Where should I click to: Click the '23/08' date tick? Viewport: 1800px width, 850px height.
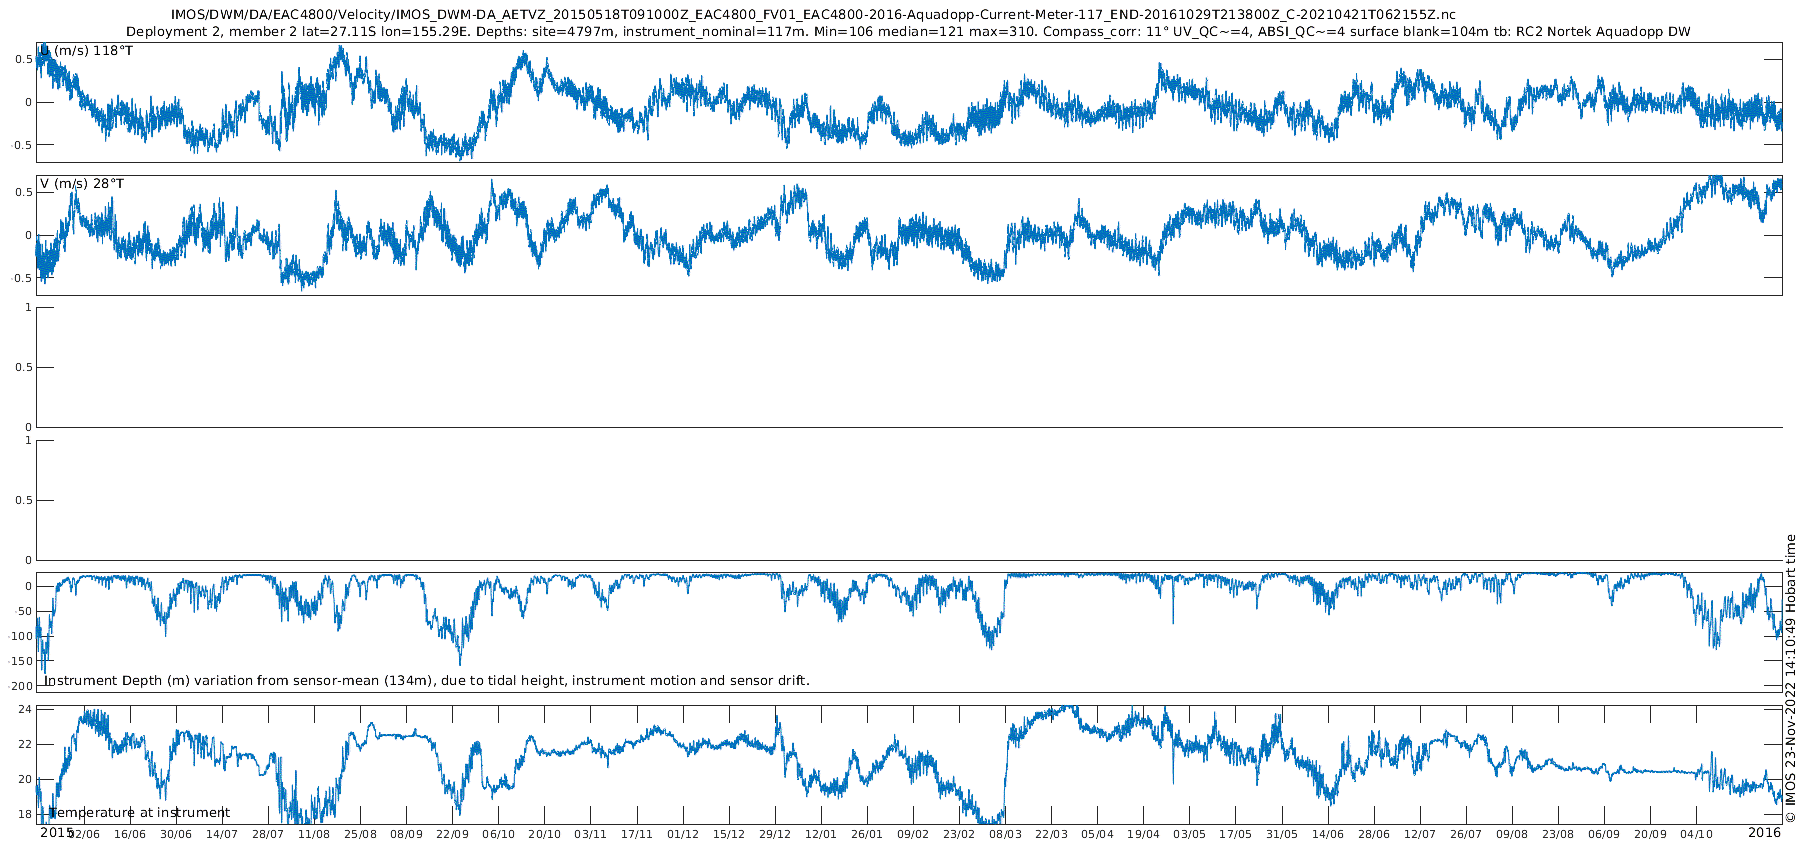tap(1558, 834)
